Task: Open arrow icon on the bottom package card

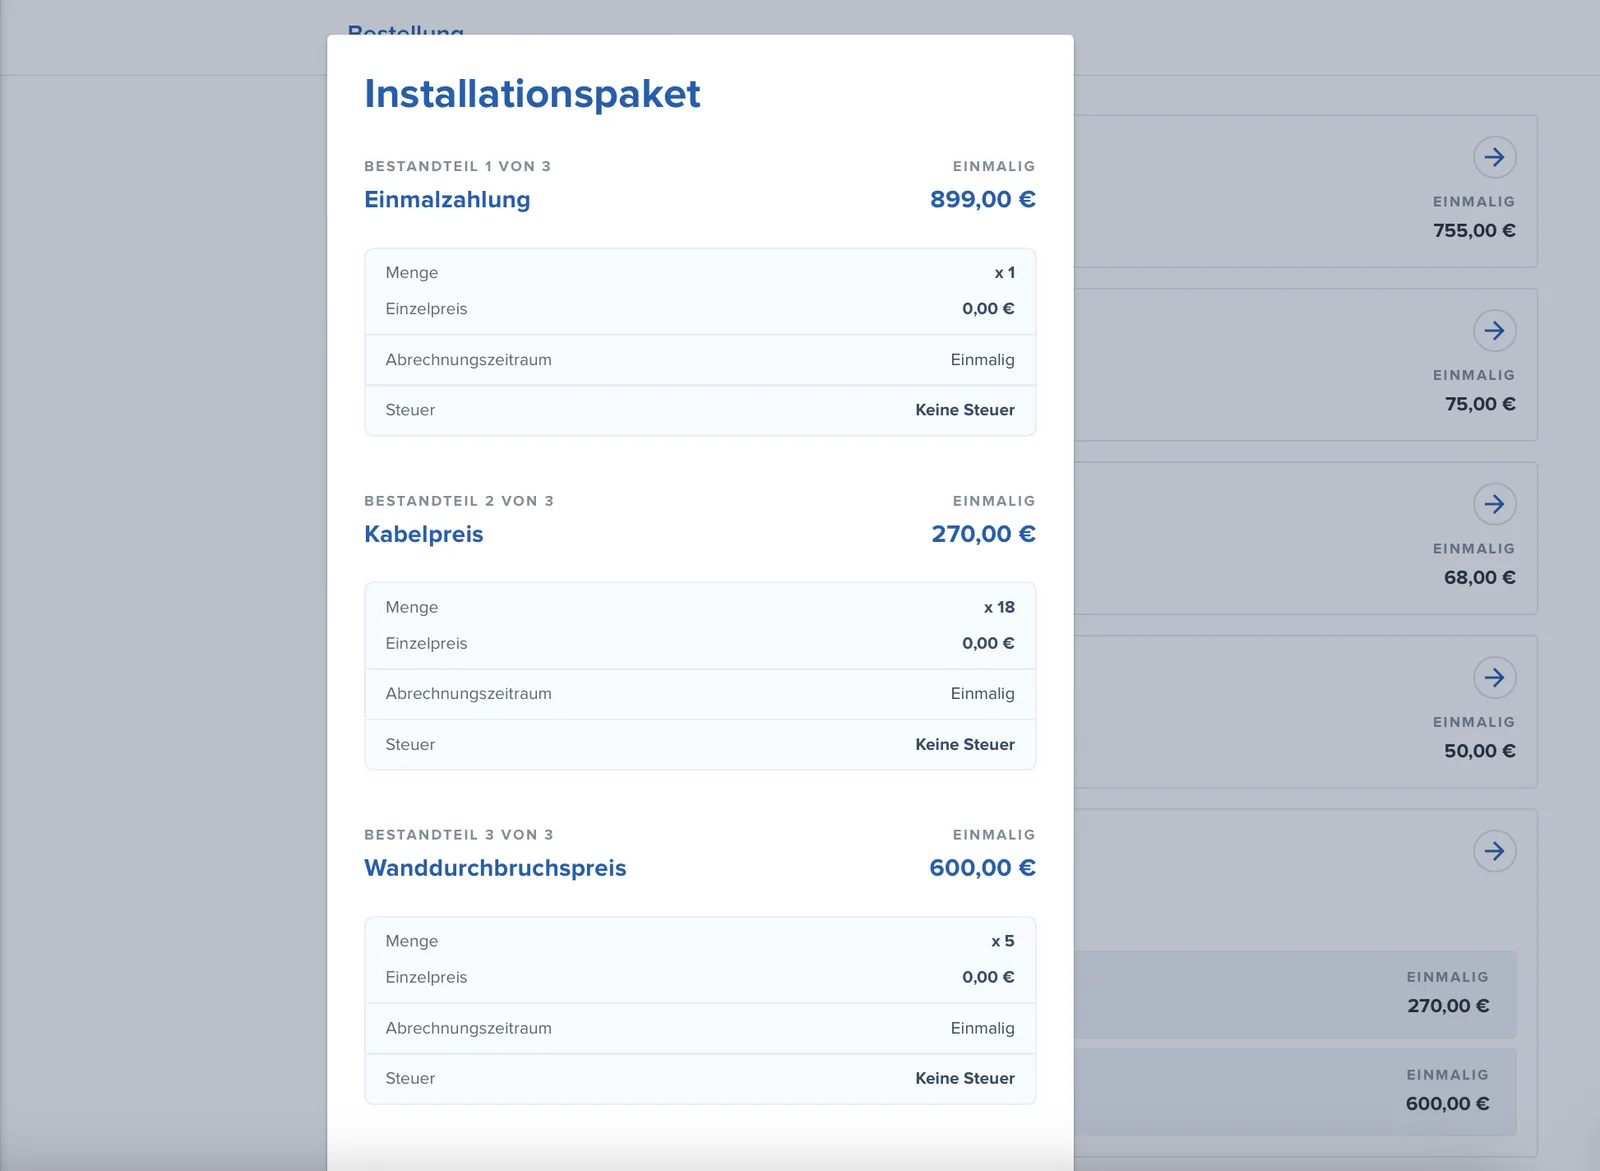Action: pos(1494,851)
